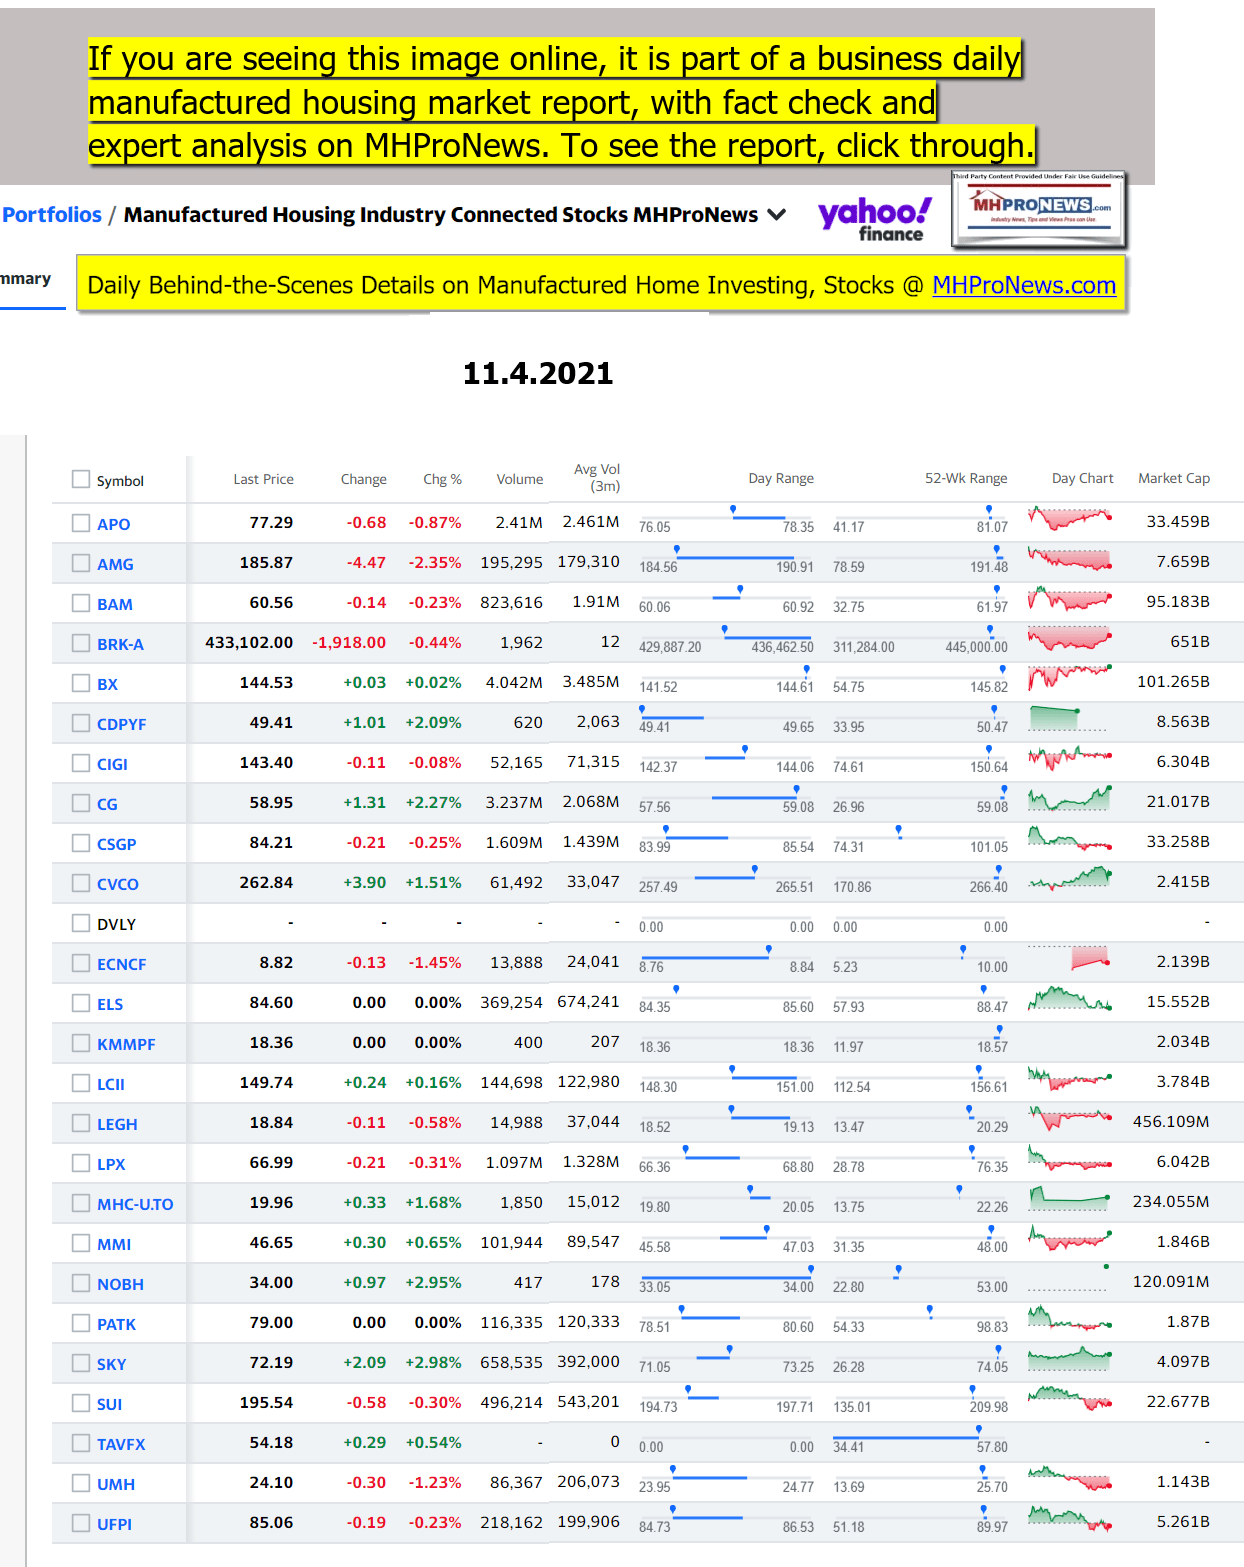
Task: Open the KMMPF ticker link
Action: 126,1044
